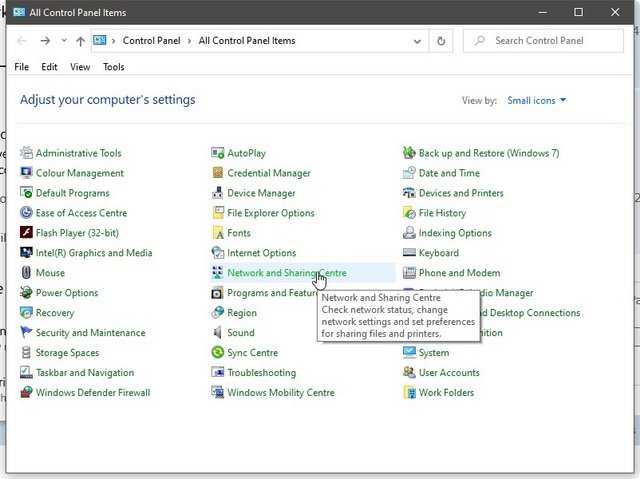Open Windows Defender Firewall icon
The width and height of the screenshot is (640, 479).
tap(26, 393)
